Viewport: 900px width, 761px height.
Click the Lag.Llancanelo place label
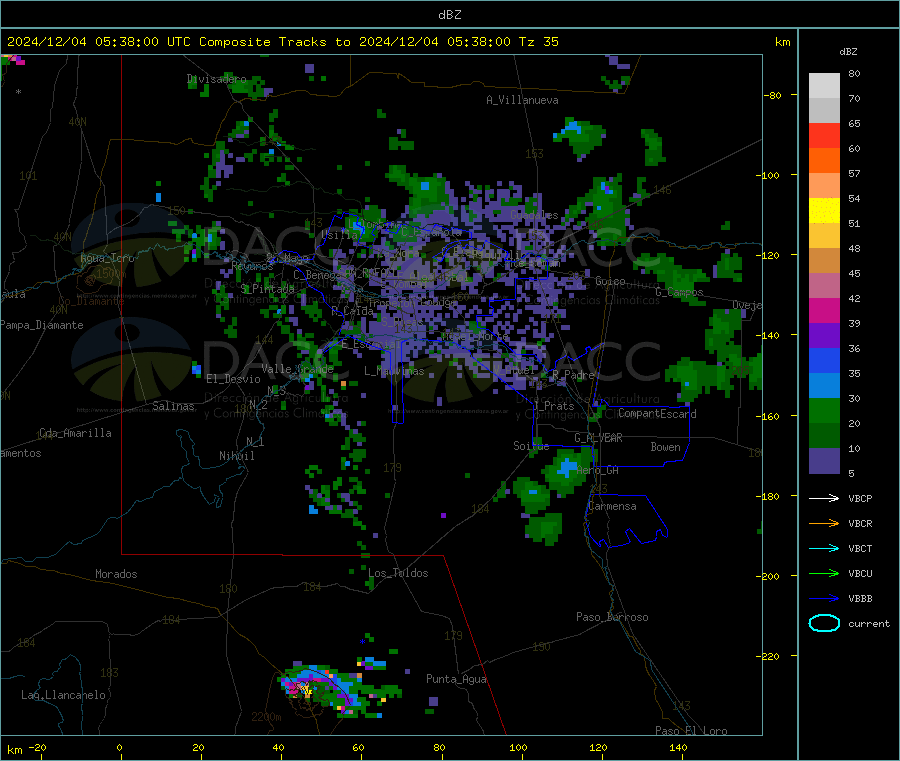(63, 695)
